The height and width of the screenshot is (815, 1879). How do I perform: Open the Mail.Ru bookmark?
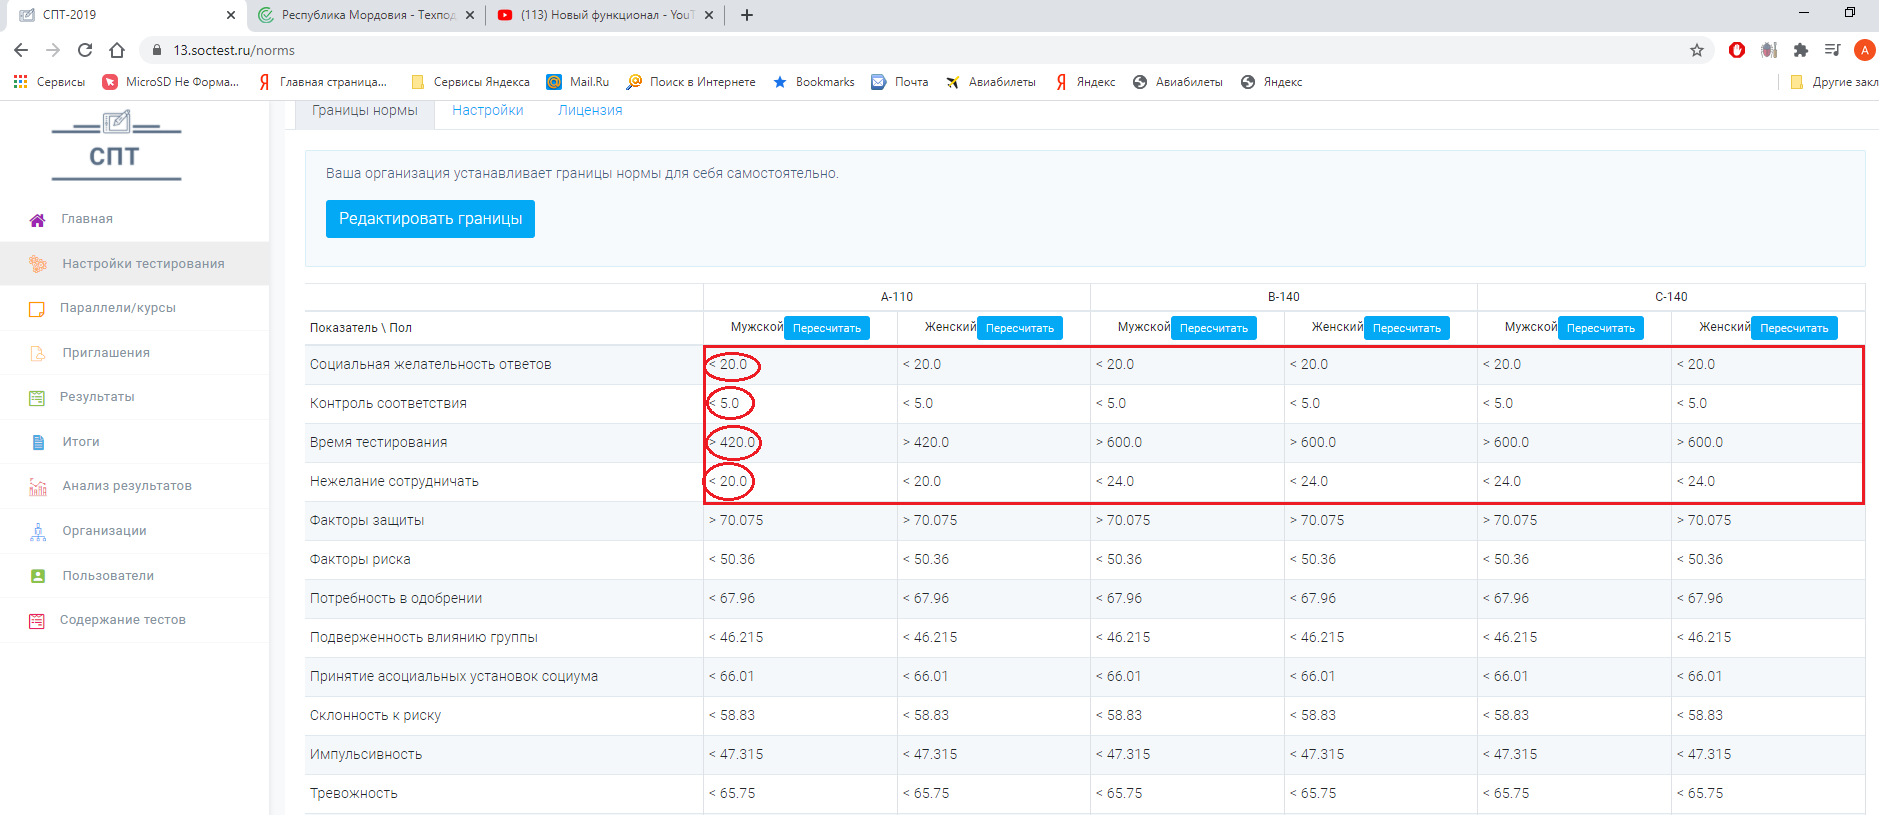pyautogui.click(x=578, y=82)
